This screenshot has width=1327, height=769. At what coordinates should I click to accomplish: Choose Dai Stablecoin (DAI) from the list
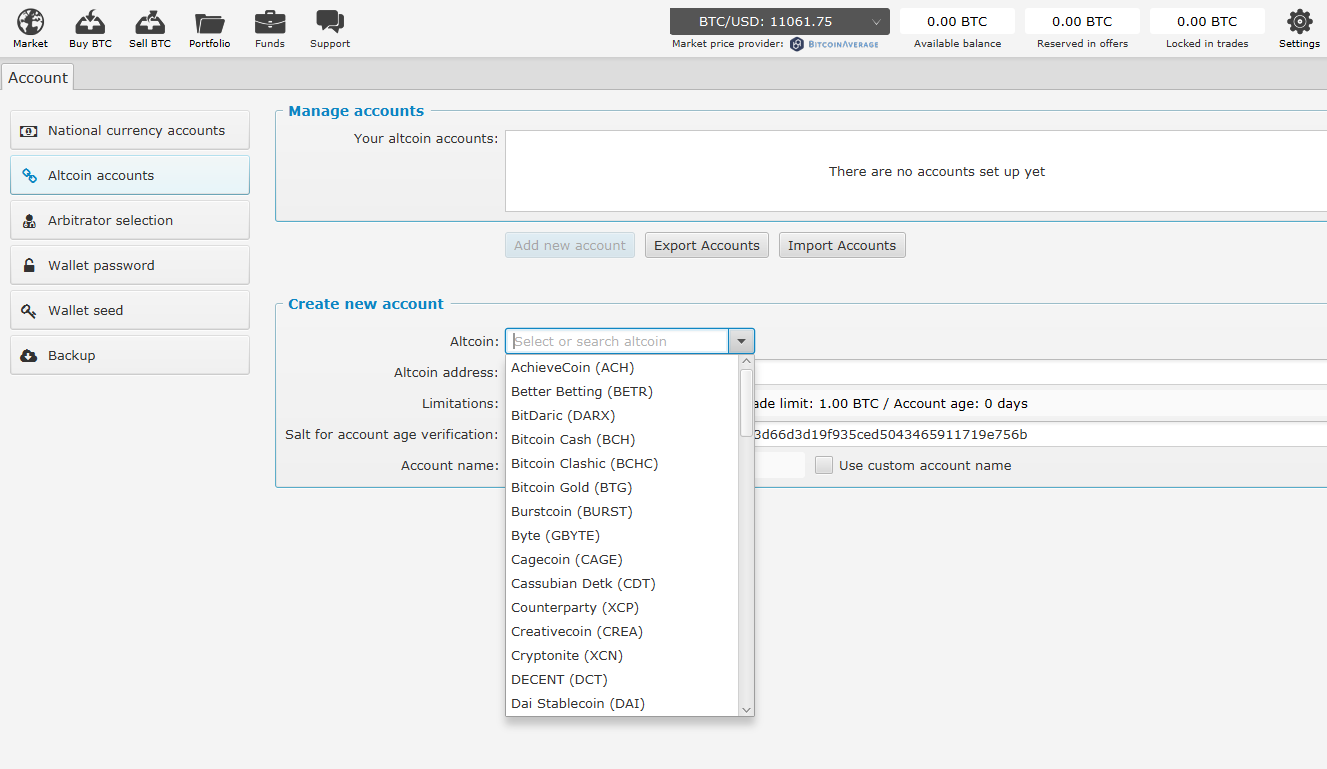[622, 704]
